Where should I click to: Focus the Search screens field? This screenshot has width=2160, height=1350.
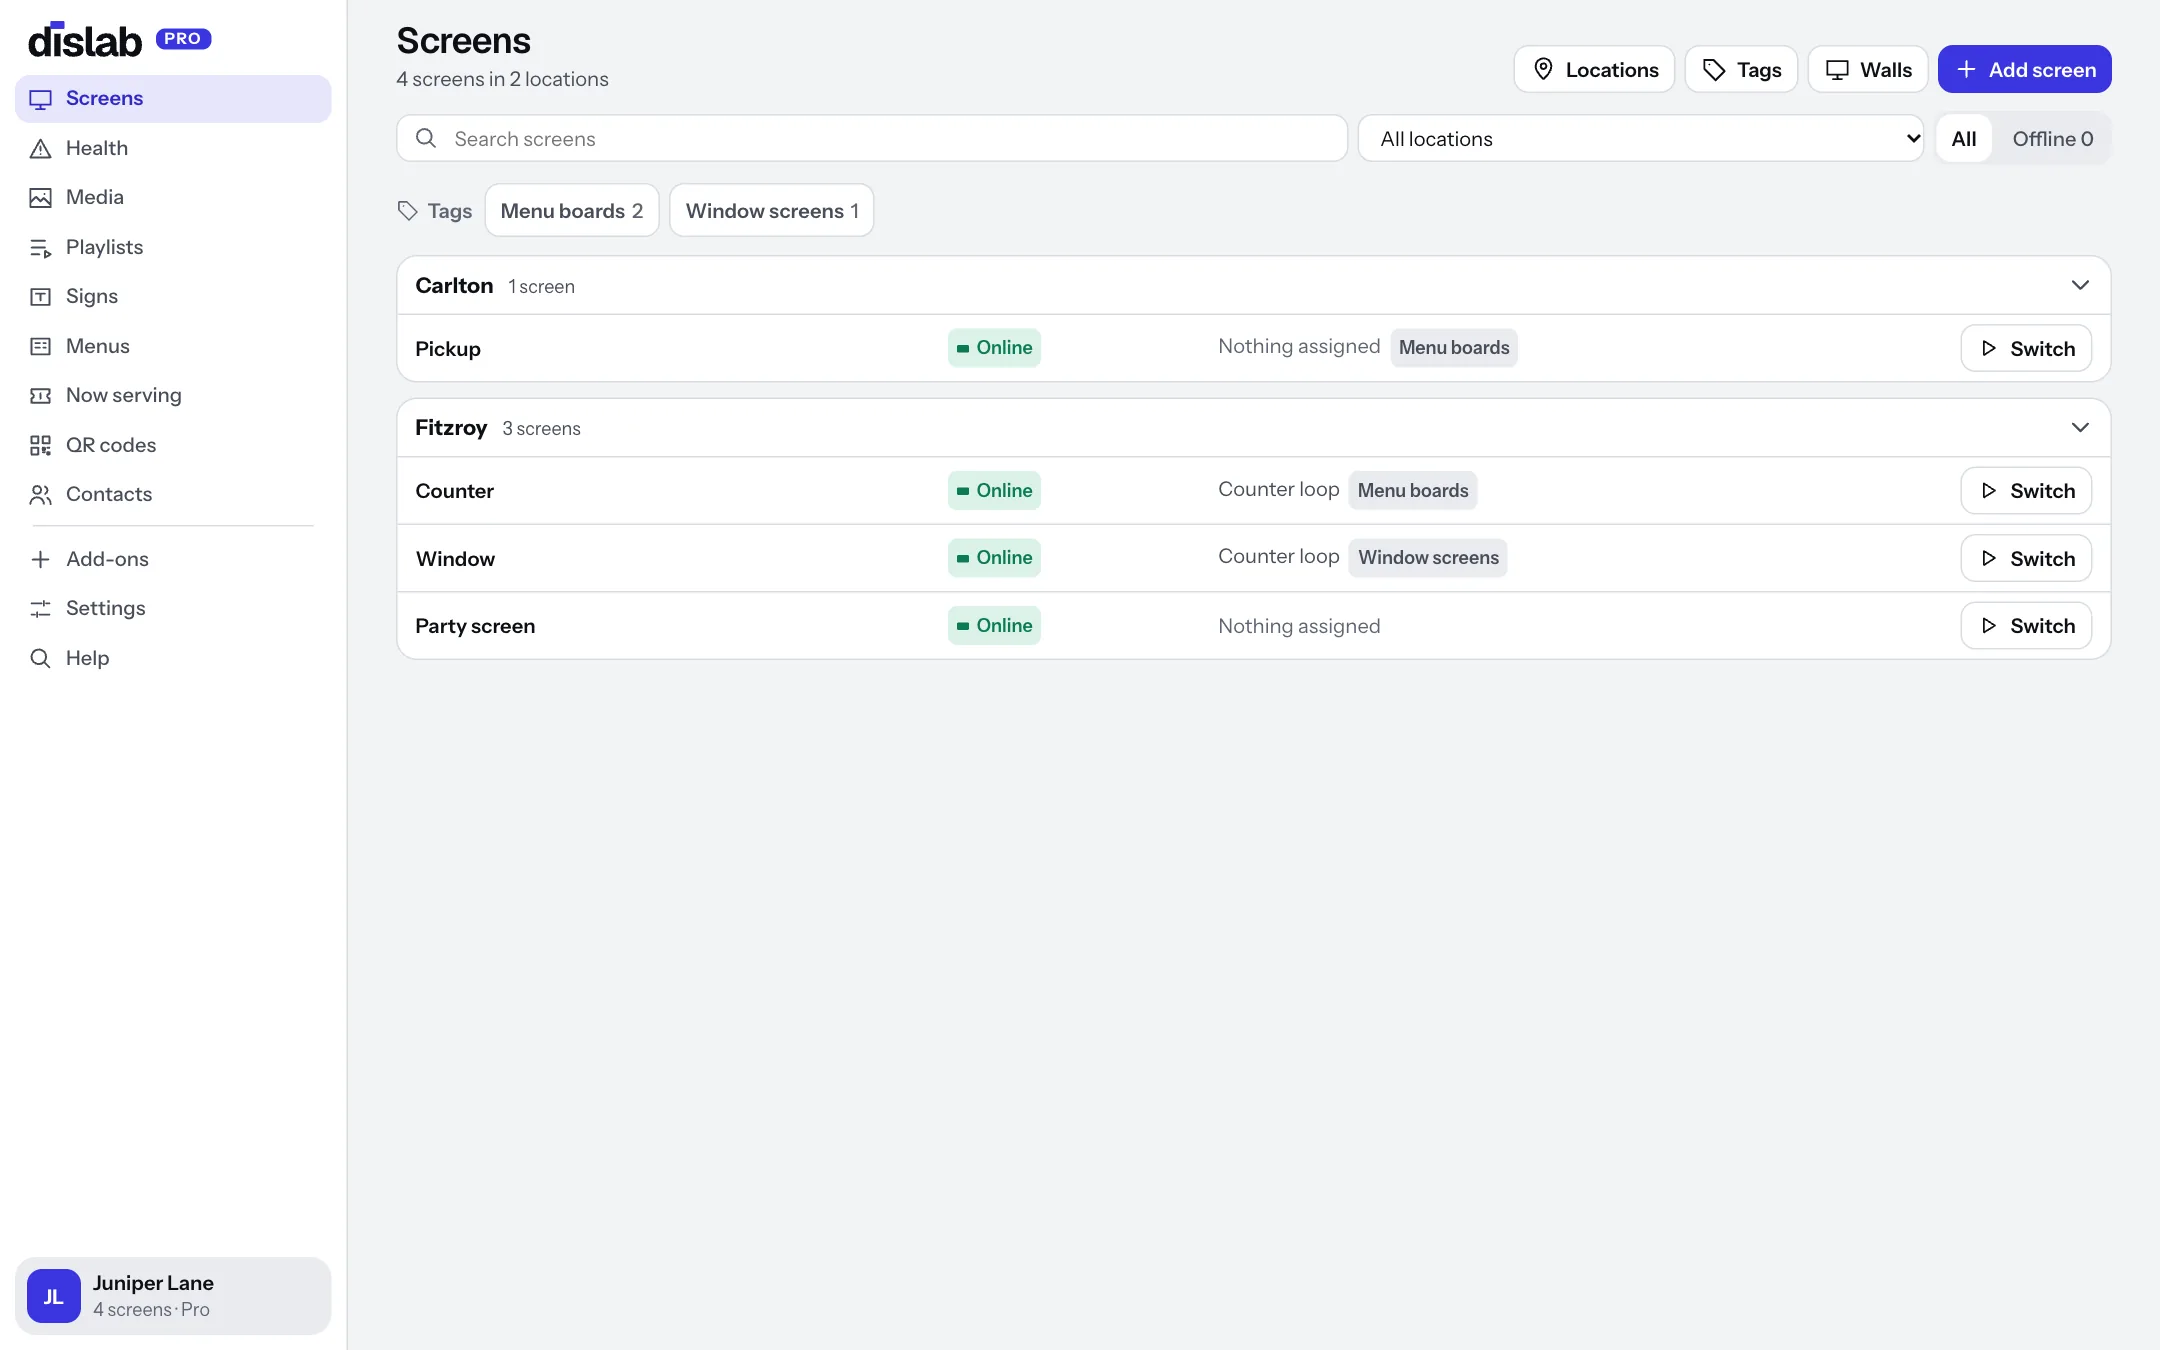(x=872, y=139)
